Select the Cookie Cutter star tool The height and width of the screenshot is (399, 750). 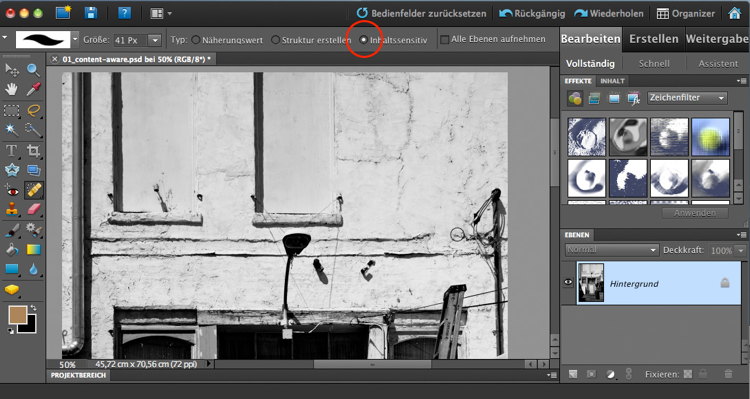click(11, 170)
